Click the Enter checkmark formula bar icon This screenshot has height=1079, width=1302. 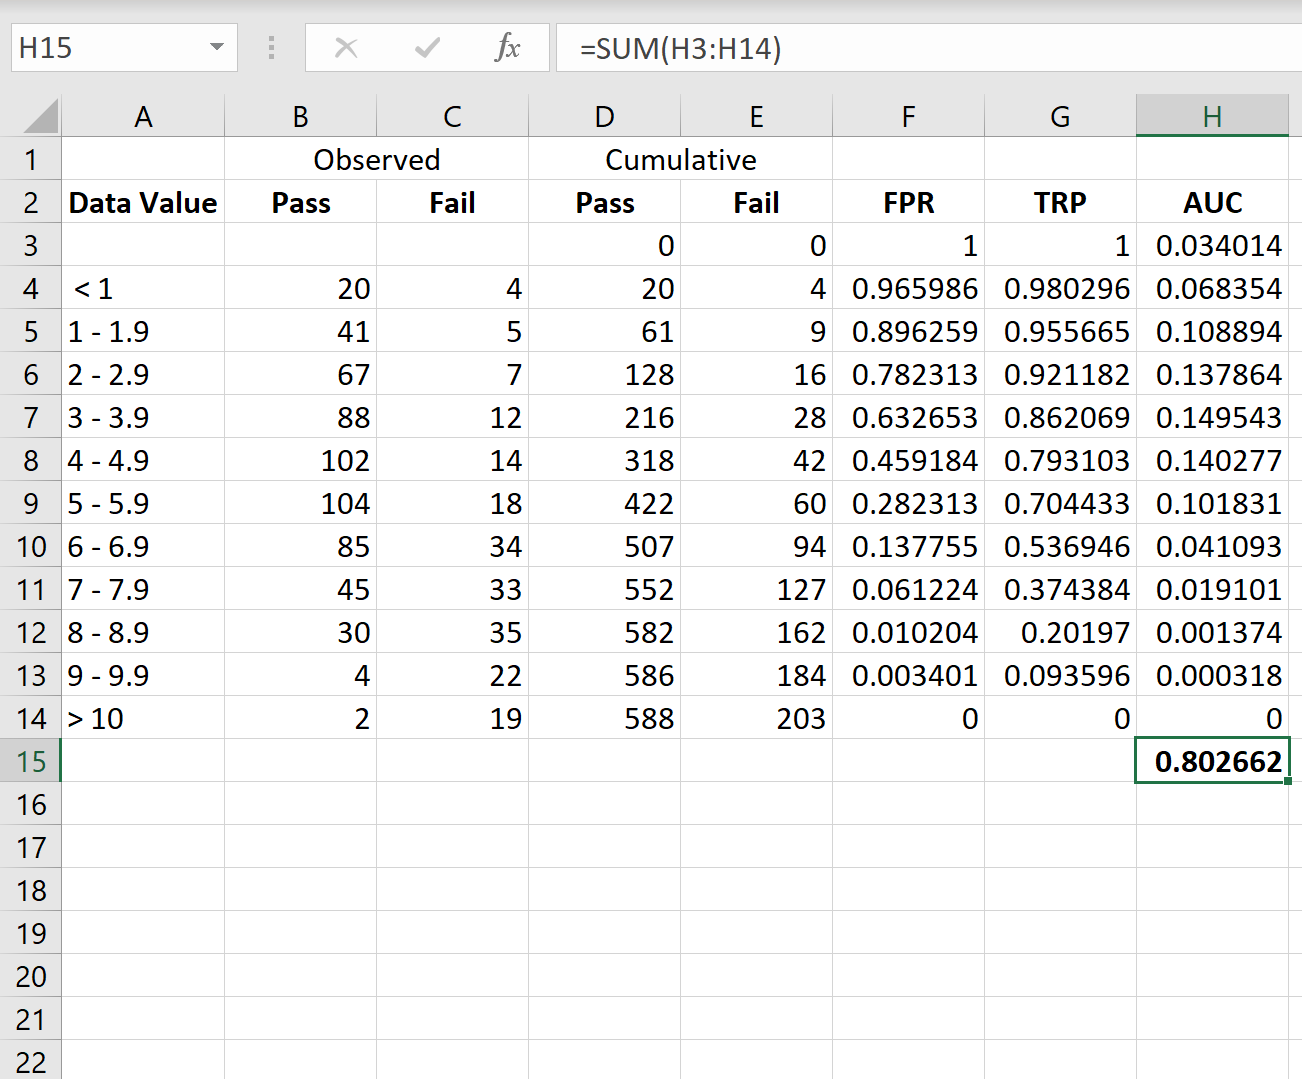click(x=428, y=48)
